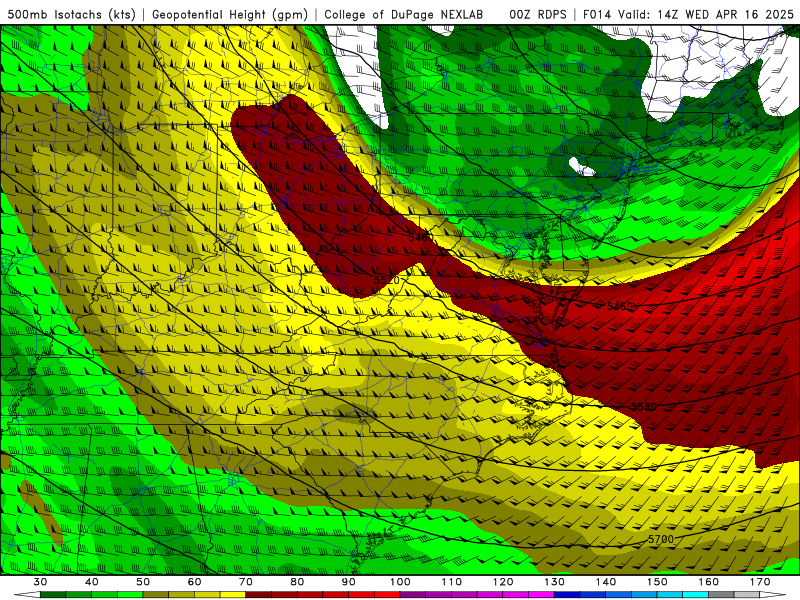Viewport: 800px width, 600px height.
Task: Click 'F014 Valid: 14Z WED APR 16 2025'
Action: [688, 15]
